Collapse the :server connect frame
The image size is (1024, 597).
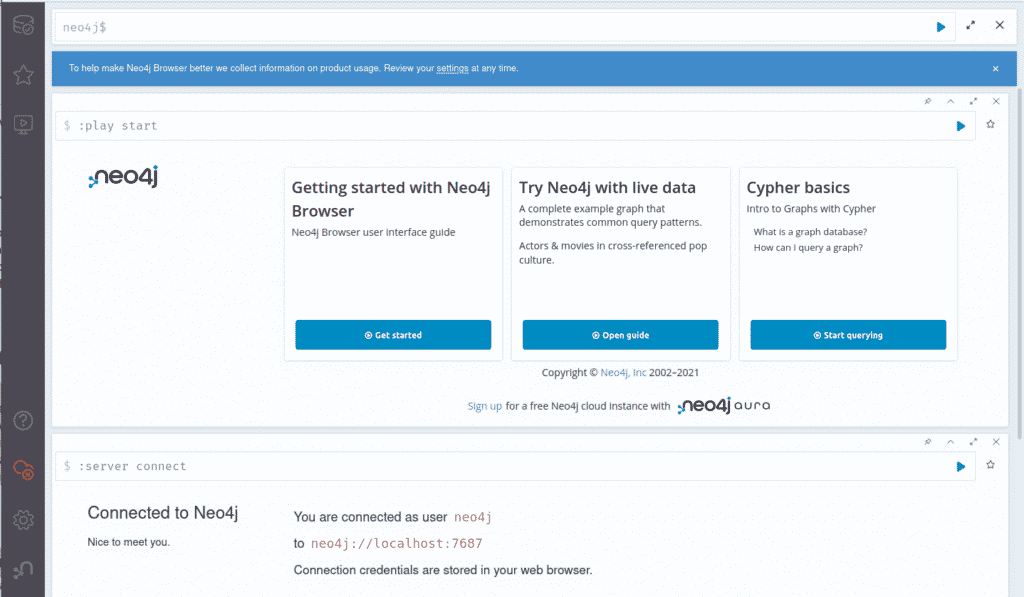pyautogui.click(x=951, y=441)
